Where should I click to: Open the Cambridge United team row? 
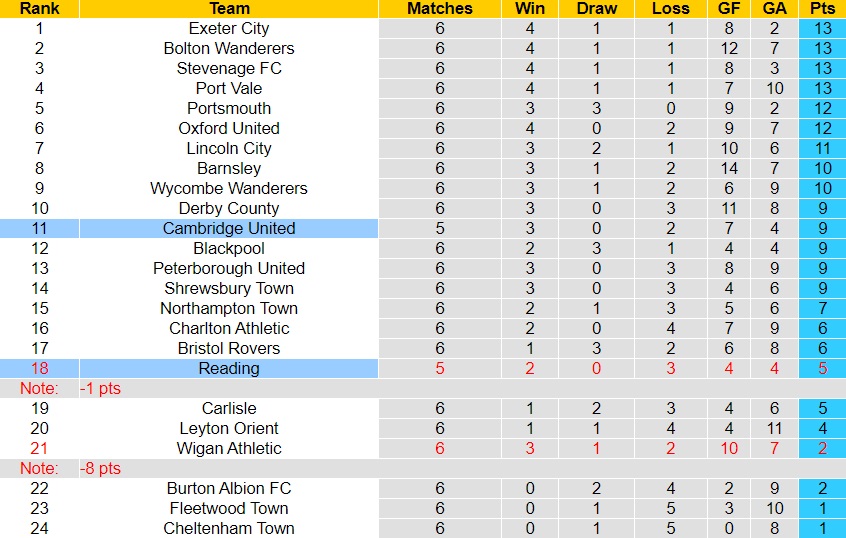(x=229, y=228)
